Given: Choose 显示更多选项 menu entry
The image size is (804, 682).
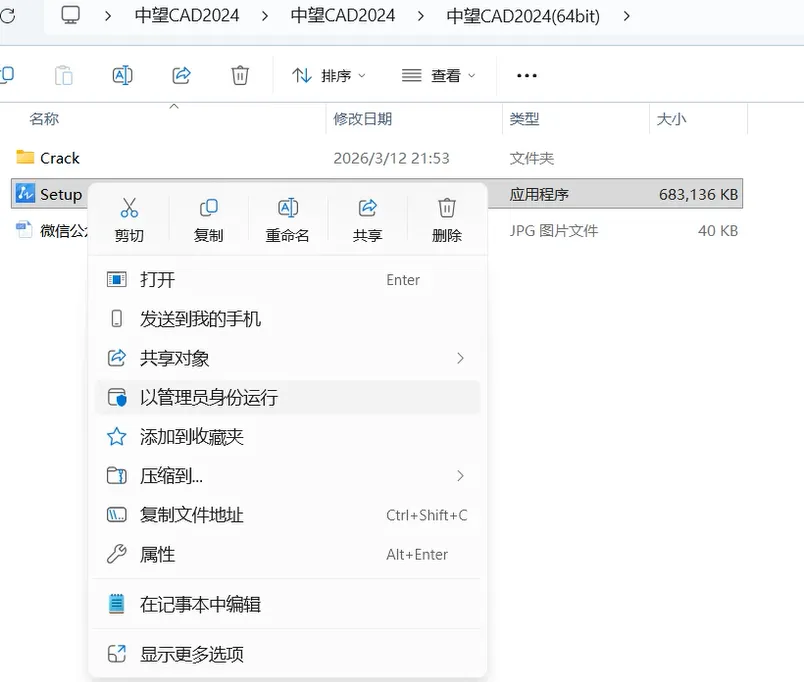Looking at the screenshot, I should pos(288,654).
